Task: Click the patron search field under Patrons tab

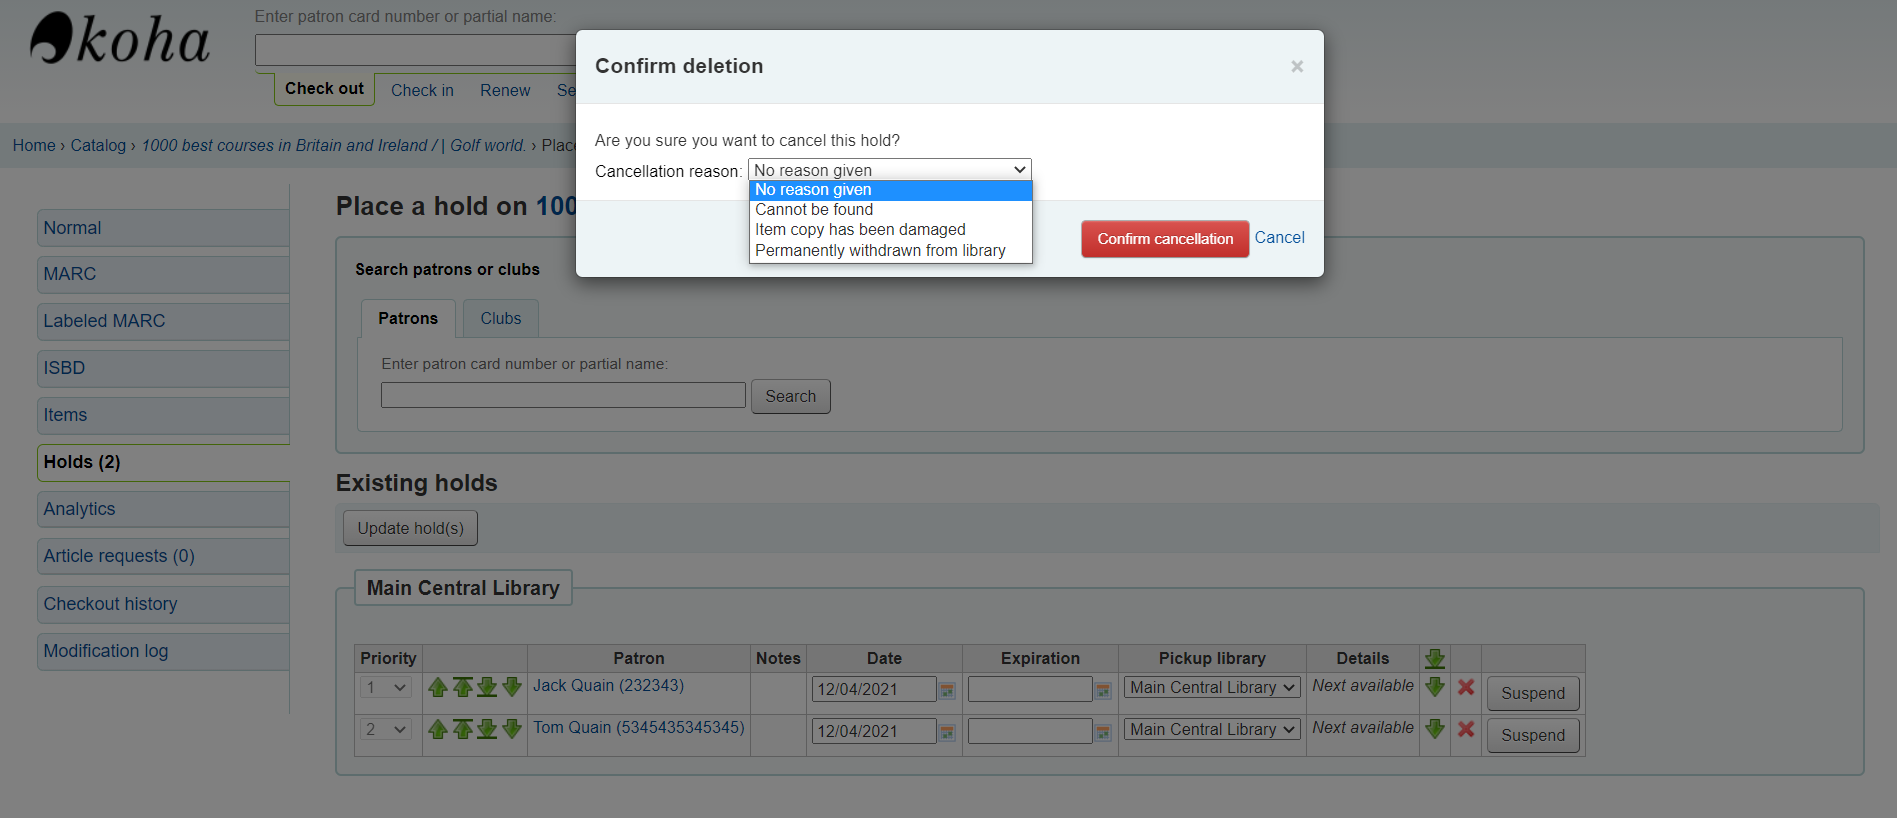Action: pos(563,395)
